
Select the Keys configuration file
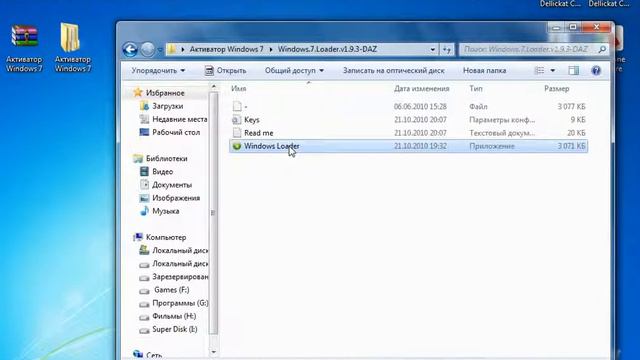tap(408, 120)
